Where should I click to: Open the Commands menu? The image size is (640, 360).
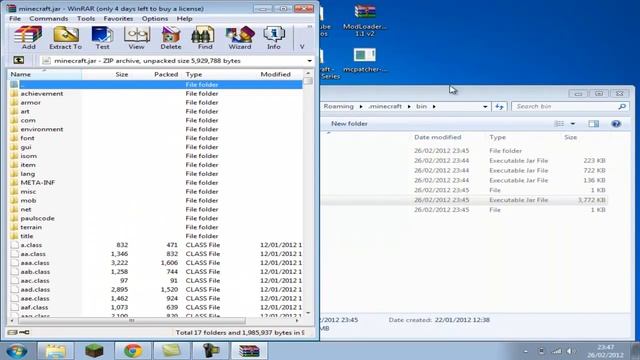pyautogui.click(x=49, y=19)
